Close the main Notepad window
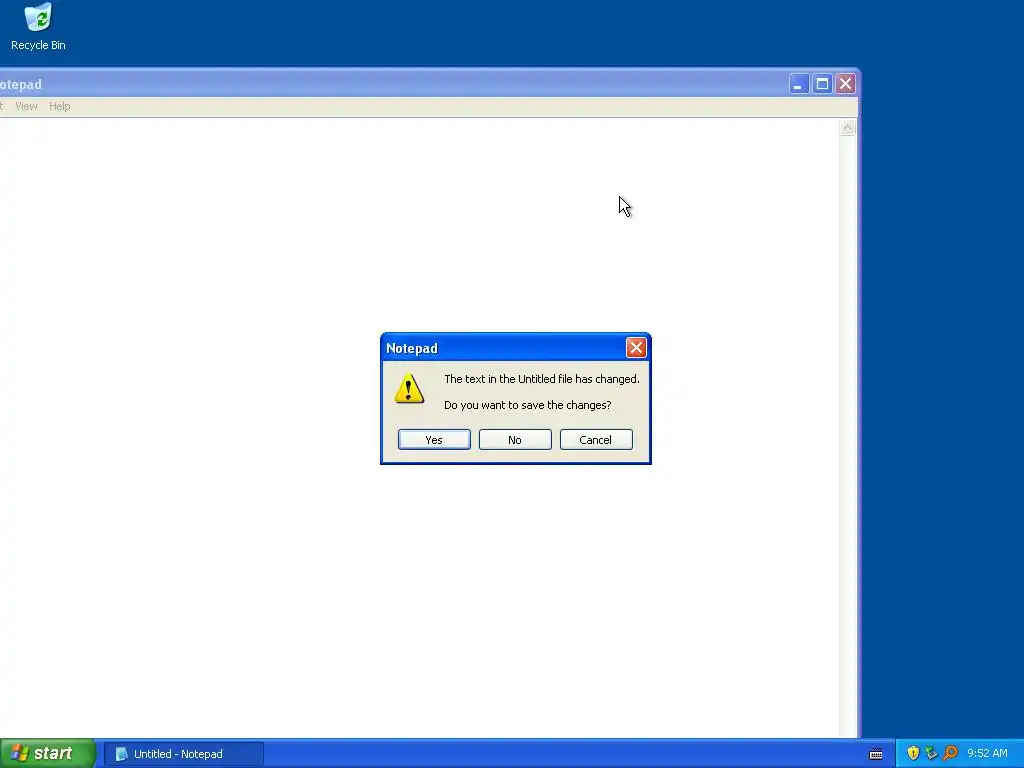 pyautogui.click(x=846, y=84)
